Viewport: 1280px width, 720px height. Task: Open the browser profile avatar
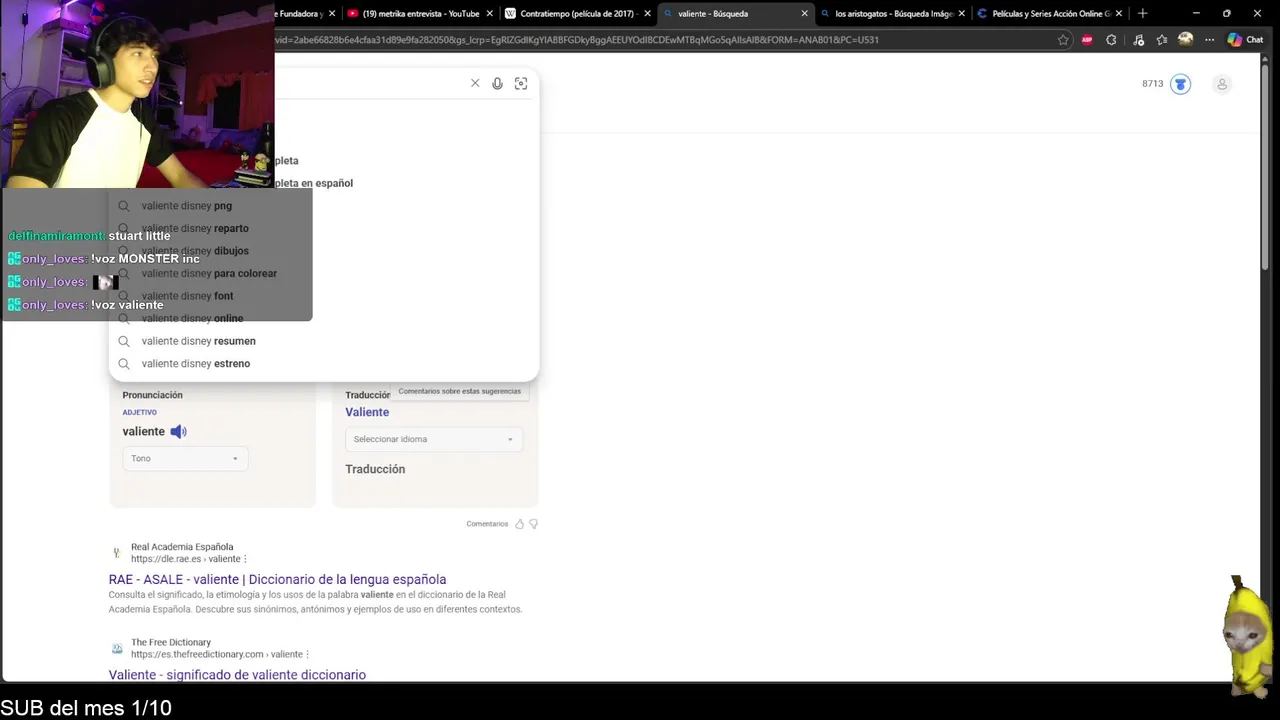(1185, 39)
